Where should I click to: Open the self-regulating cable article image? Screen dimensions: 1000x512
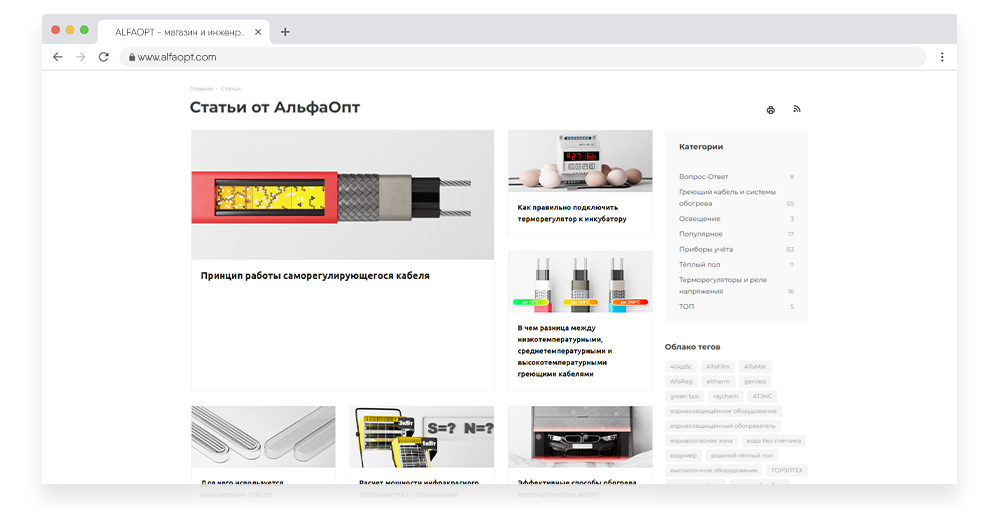[x=342, y=195]
